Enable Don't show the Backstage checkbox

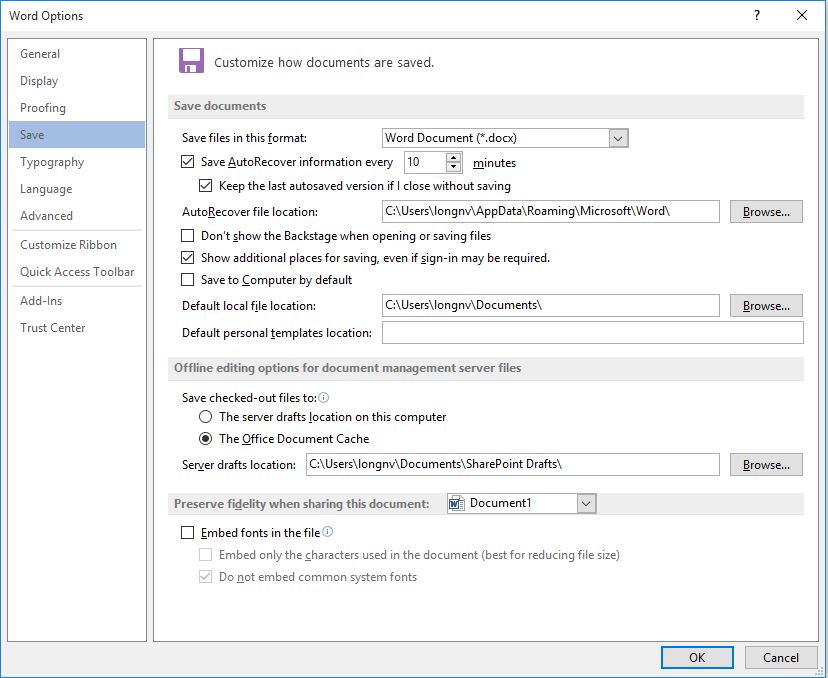(188, 236)
